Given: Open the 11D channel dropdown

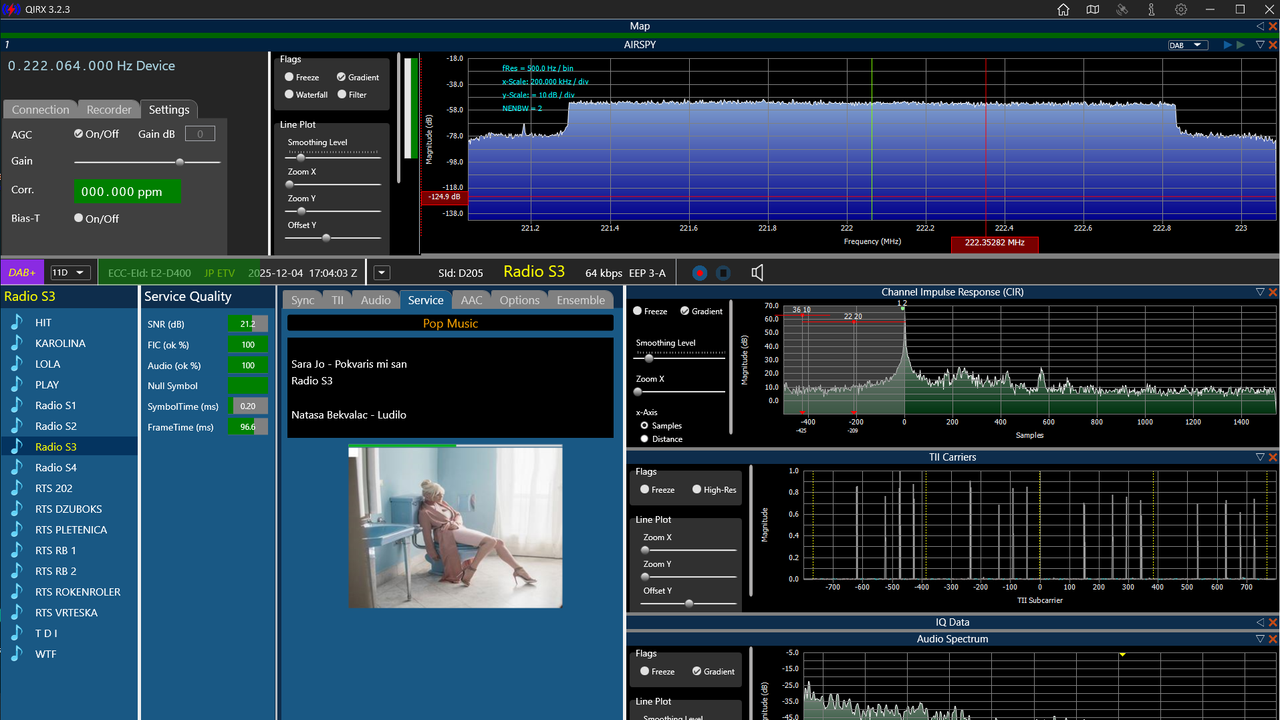Looking at the screenshot, I should tap(70, 272).
